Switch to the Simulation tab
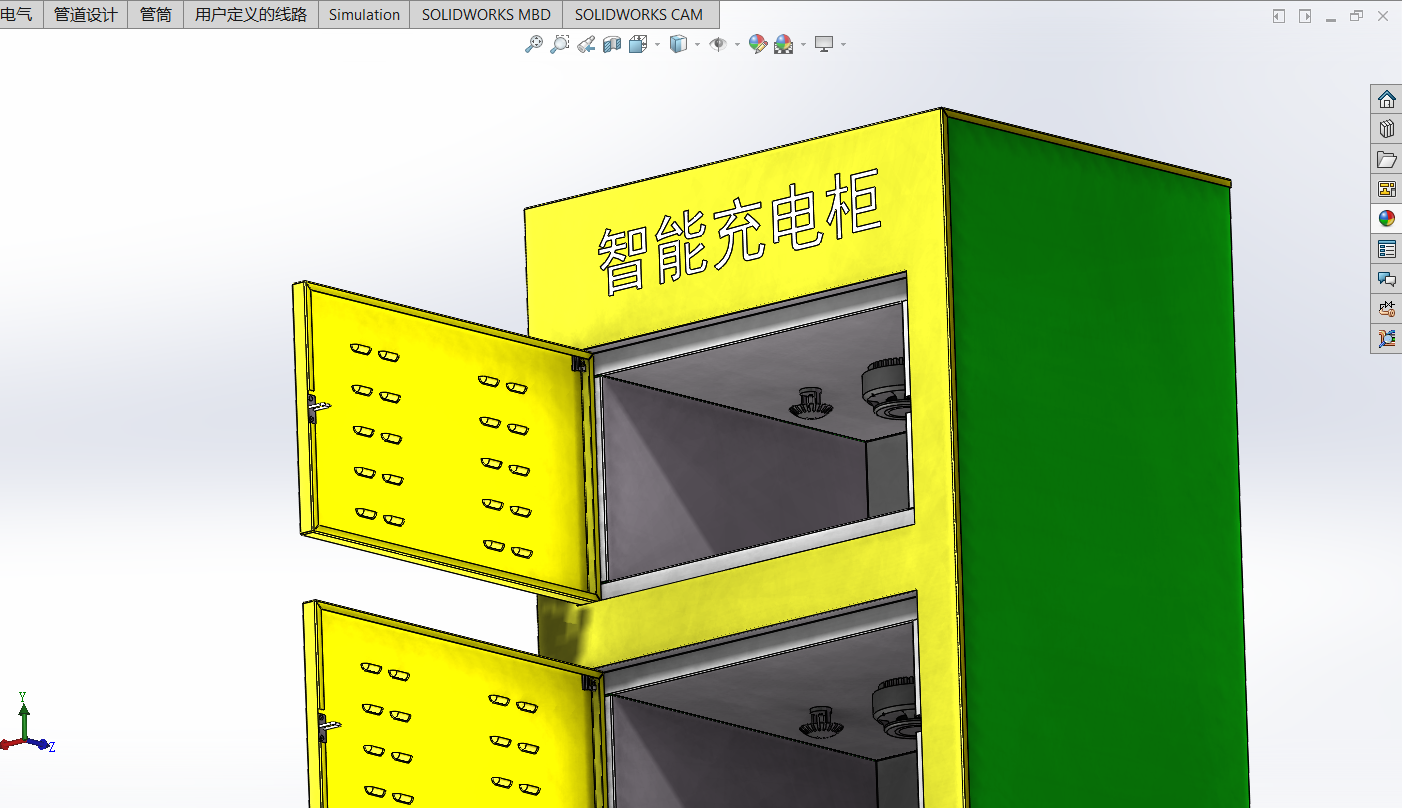The height and width of the screenshot is (808, 1402). tap(364, 15)
